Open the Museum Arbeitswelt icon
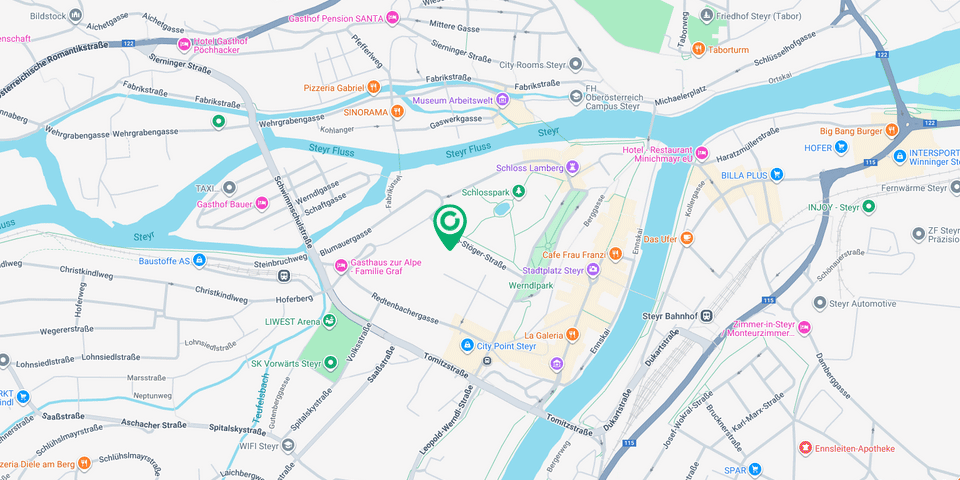Image resolution: width=960 pixels, height=480 pixels. 502,99
